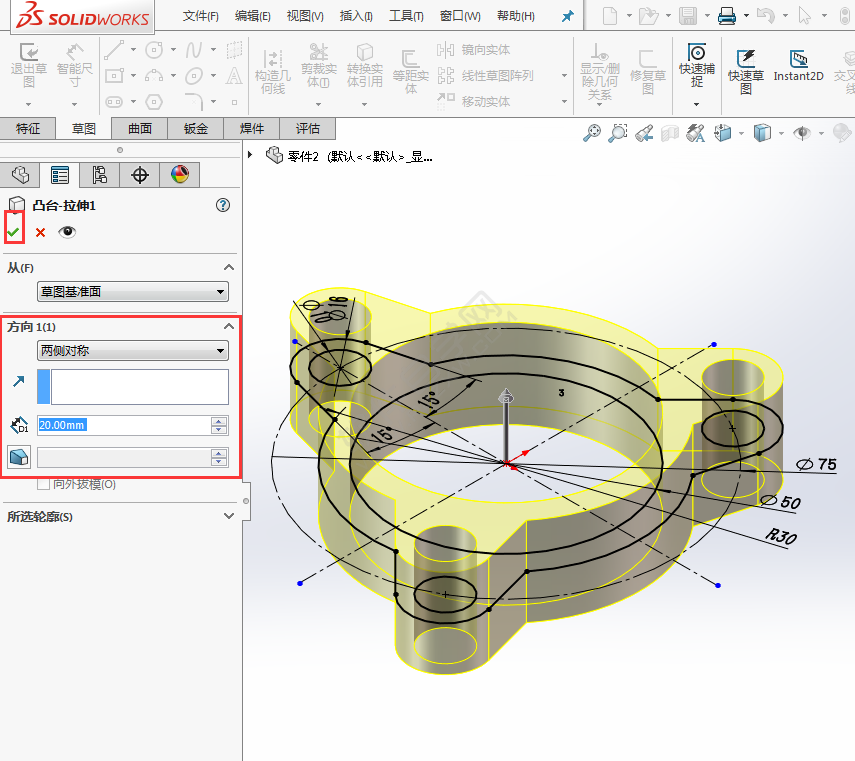
Task: Open the ConfigurationManager tab icon
Action: (x=99, y=175)
